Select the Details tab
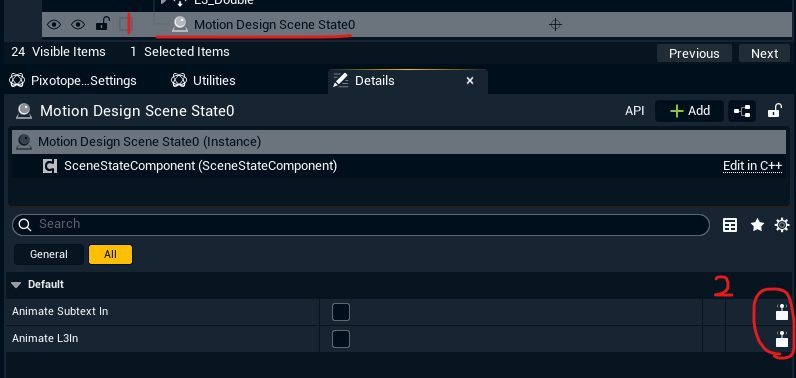 408,81
